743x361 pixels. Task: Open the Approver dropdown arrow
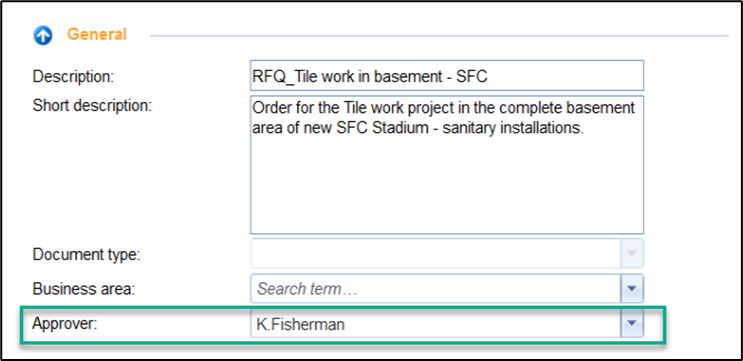632,324
